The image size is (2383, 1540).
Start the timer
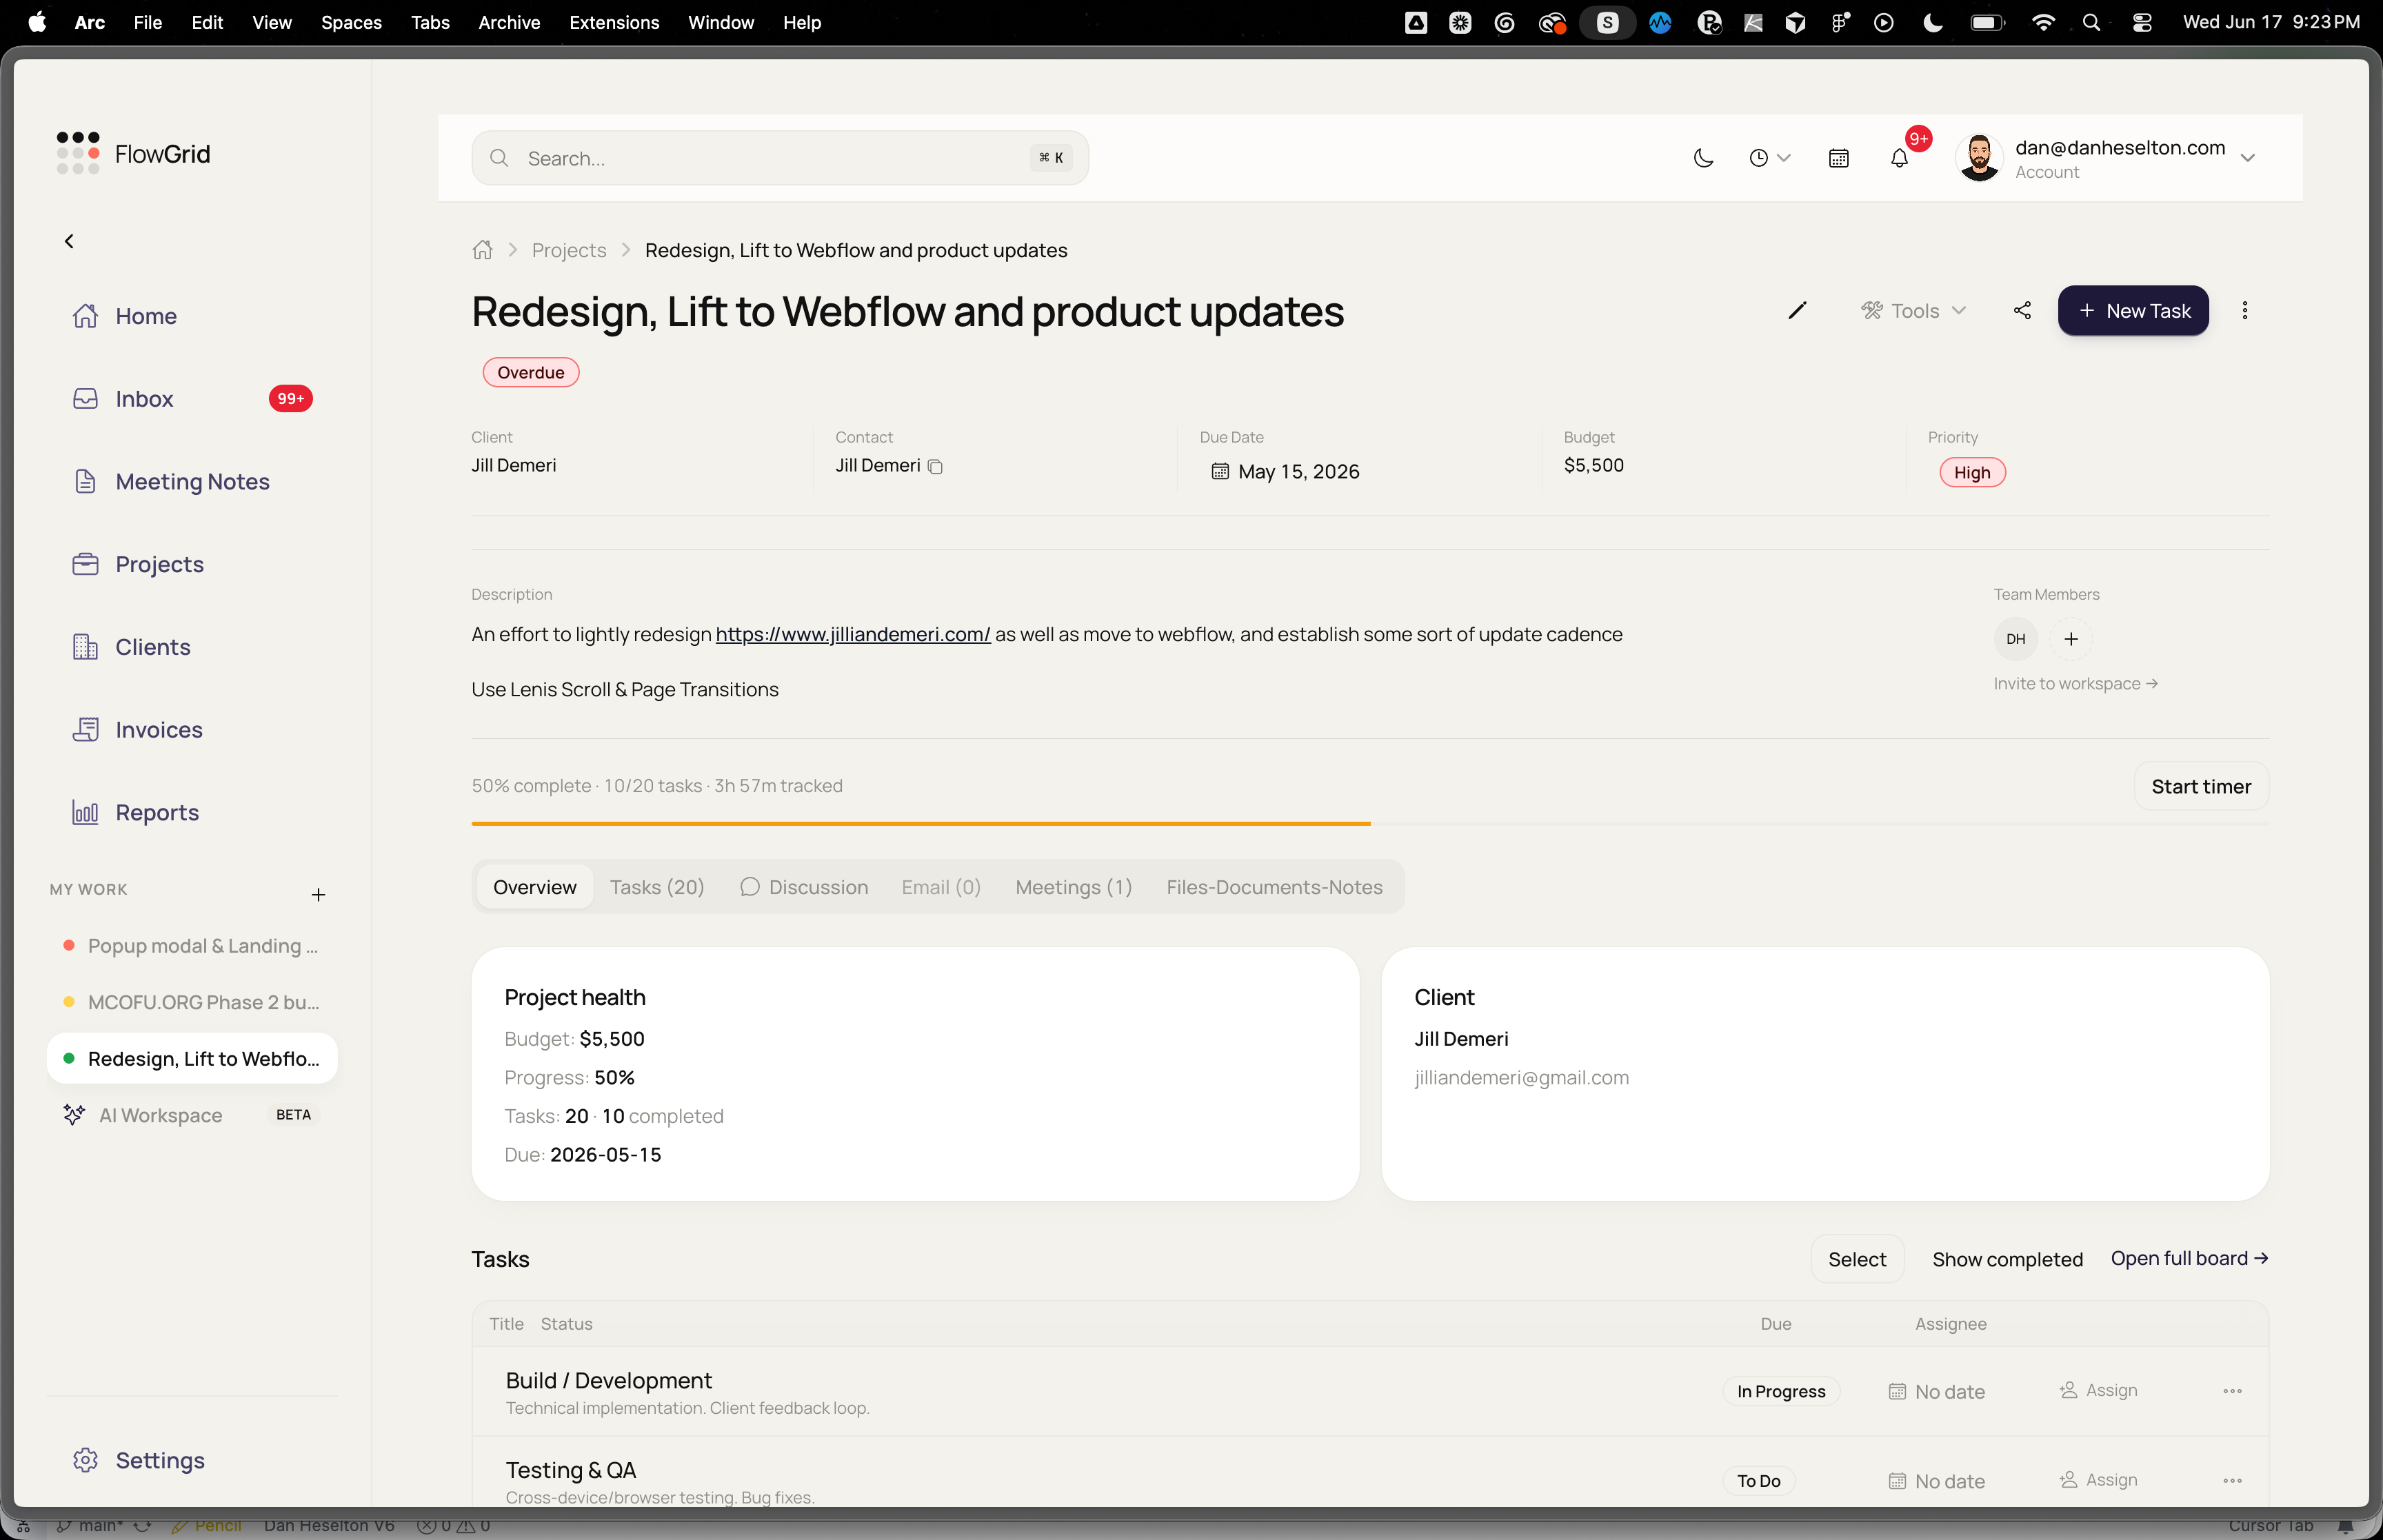pos(2201,786)
